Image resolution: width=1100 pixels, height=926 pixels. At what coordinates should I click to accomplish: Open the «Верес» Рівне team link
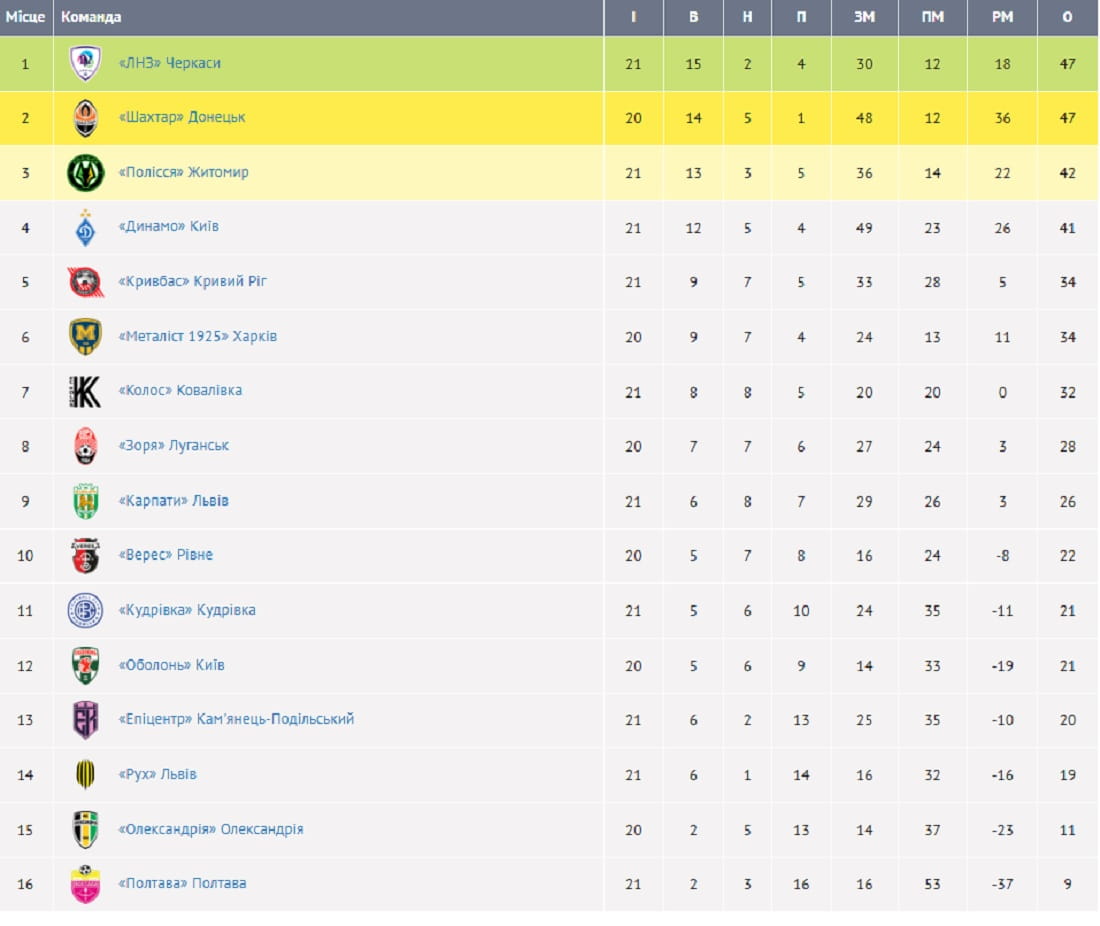[165, 555]
